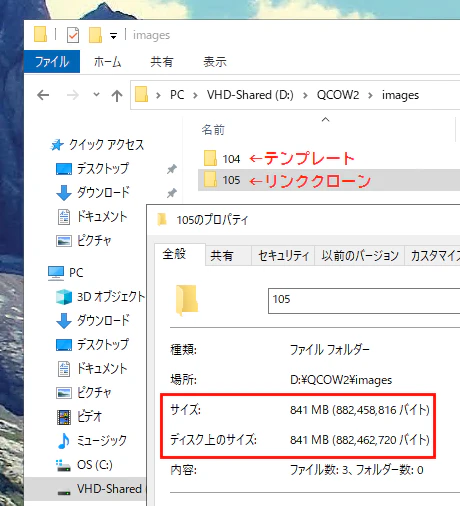The width and height of the screenshot is (460, 506).
Task: Open セキュリティ tab in properties dialog
Action: pos(283,256)
